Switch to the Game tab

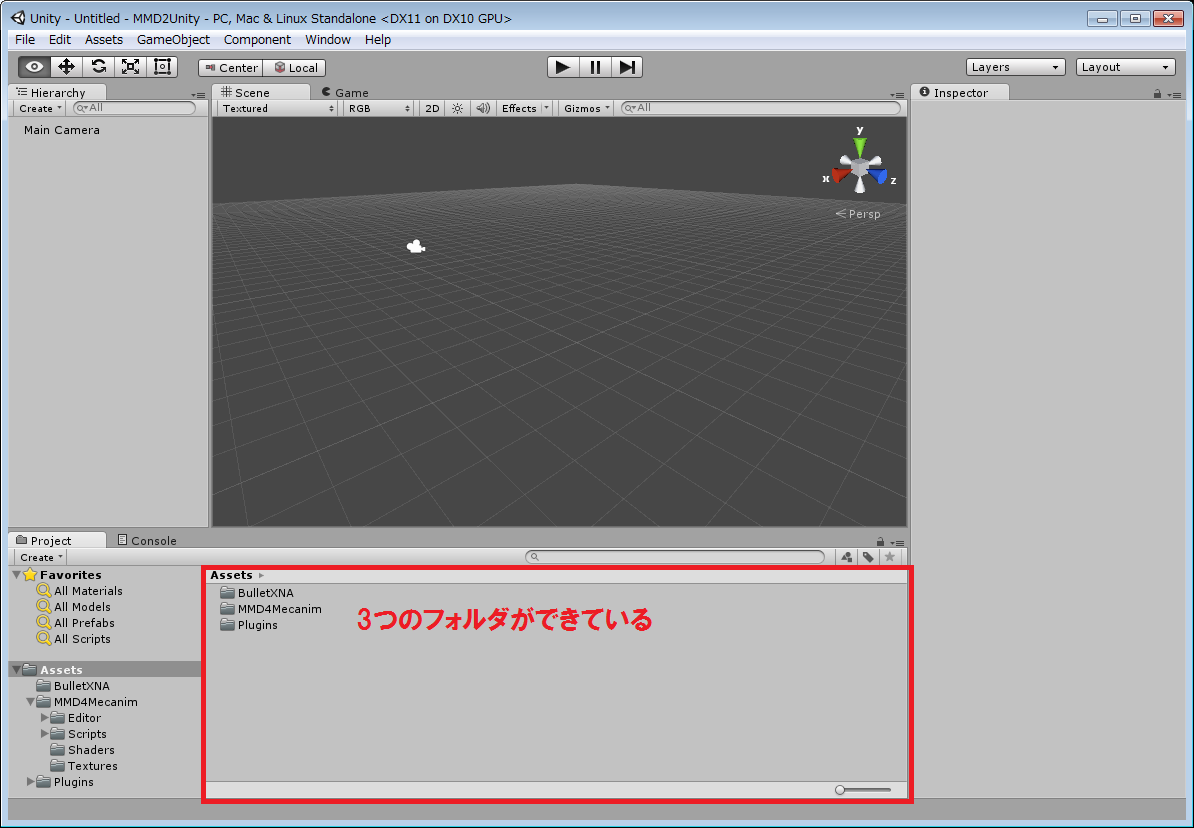[x=345, y=93]
